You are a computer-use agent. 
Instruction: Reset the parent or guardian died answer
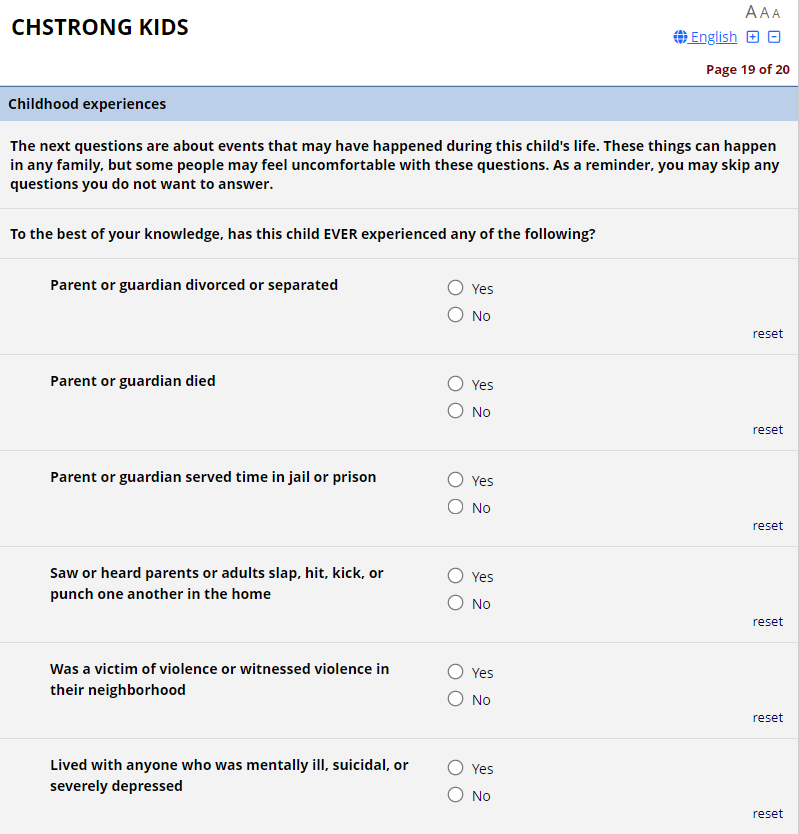768,430
